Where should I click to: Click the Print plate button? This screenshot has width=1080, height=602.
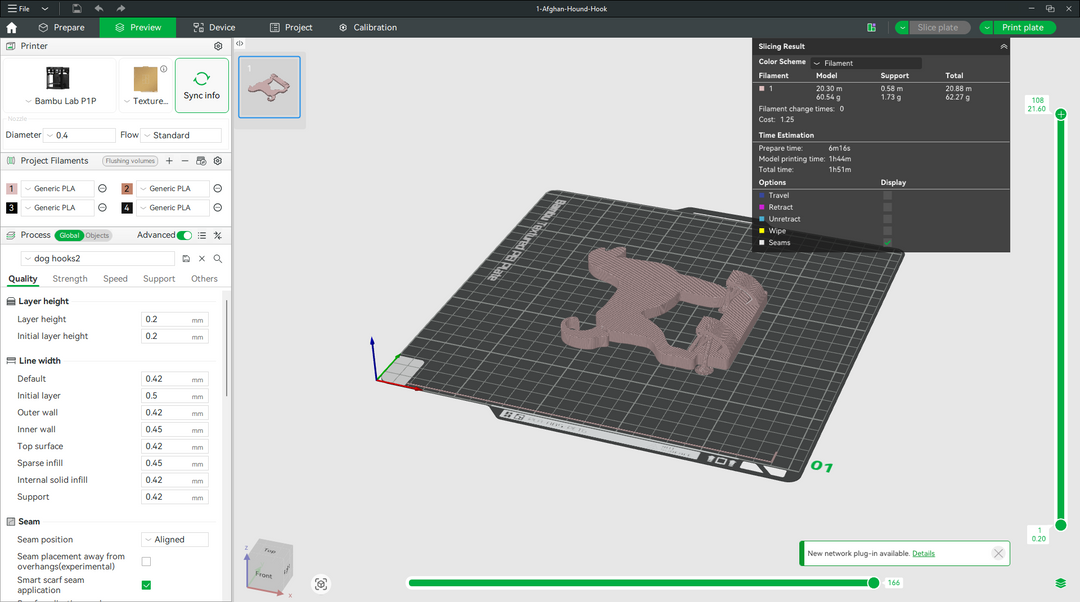pos(1022,27)
